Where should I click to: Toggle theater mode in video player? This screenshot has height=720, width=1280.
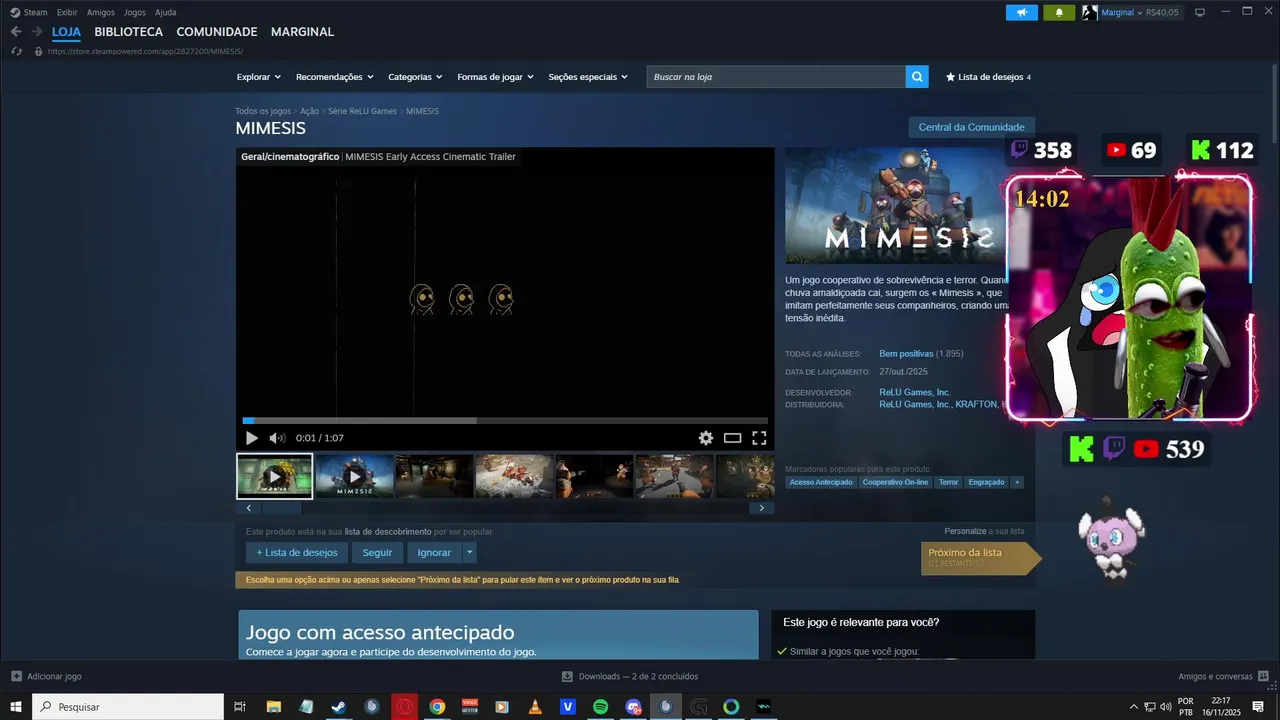(732, 438)
